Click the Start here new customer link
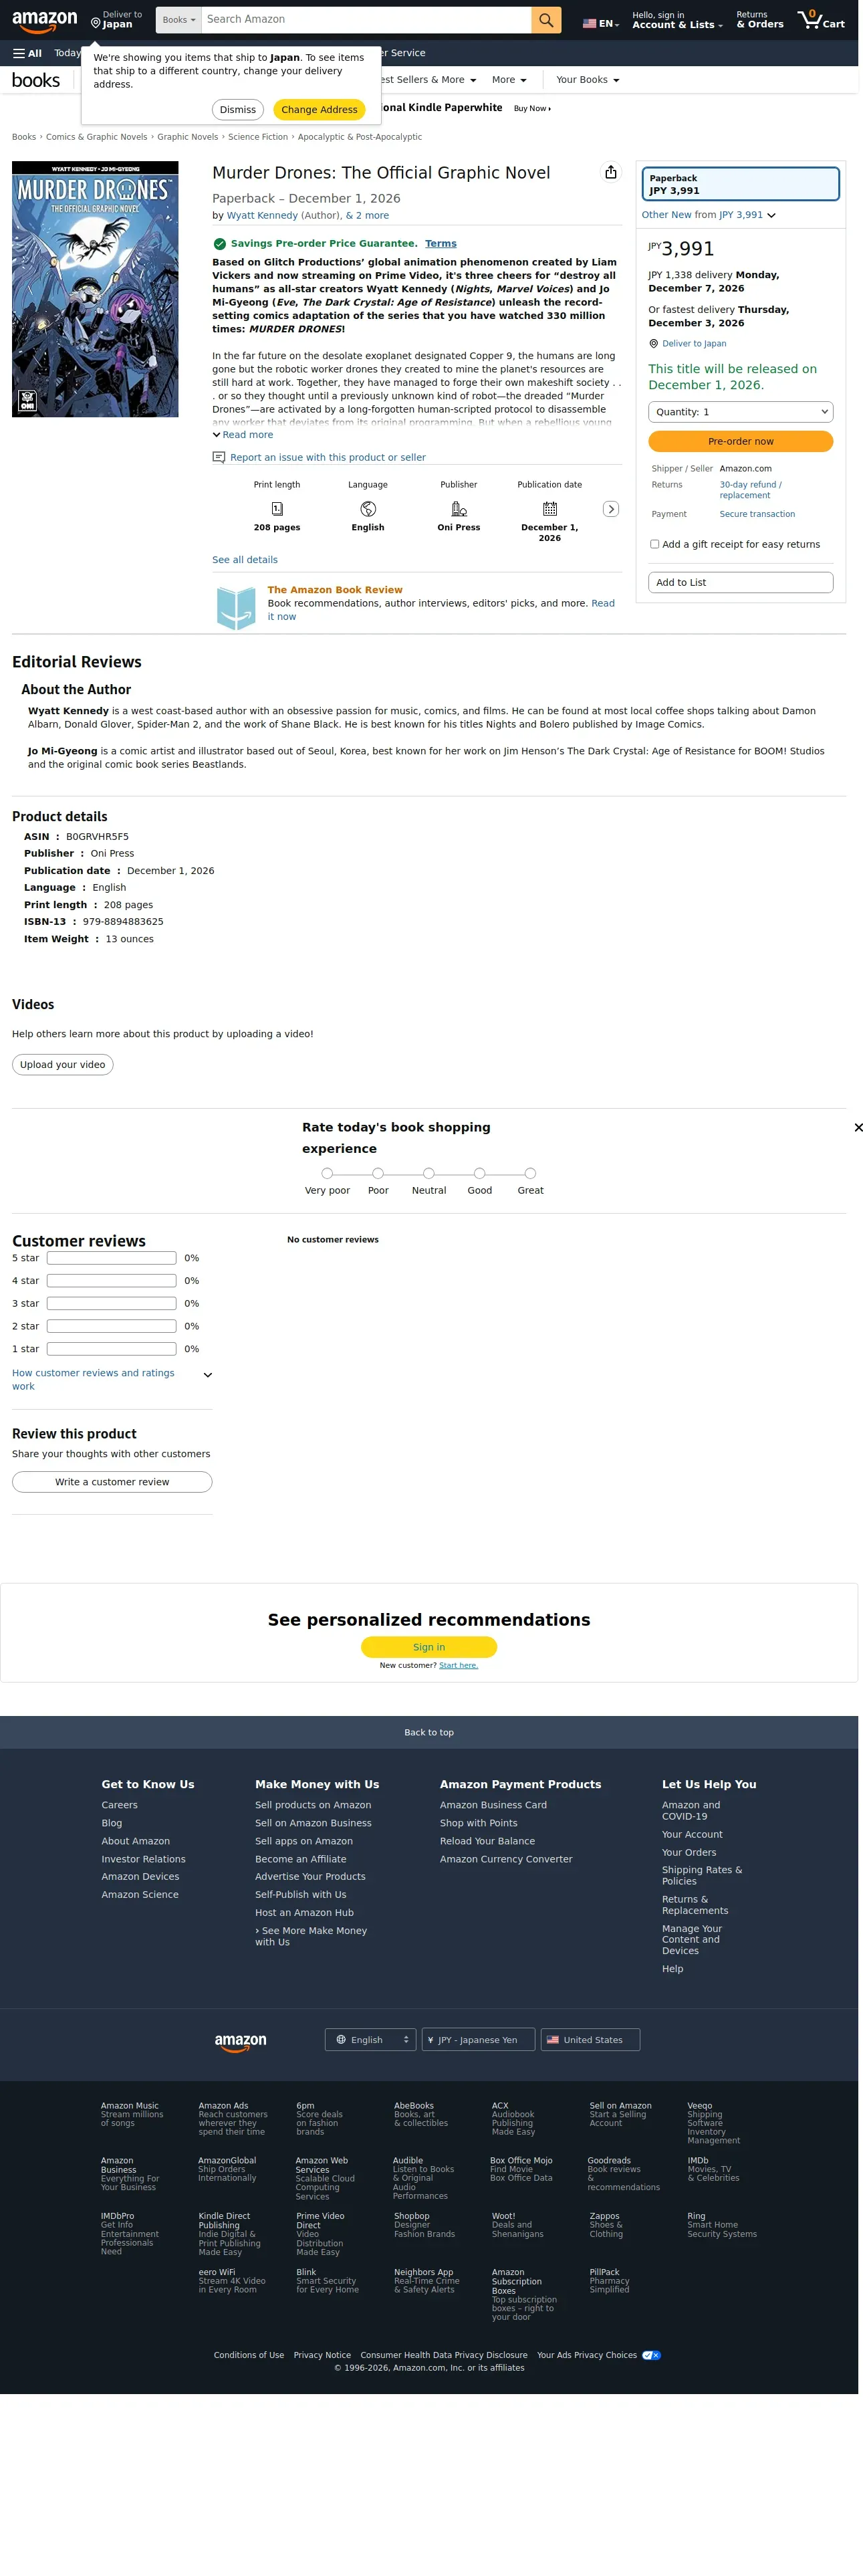 pyautogui.click(x=459, y=1666)
